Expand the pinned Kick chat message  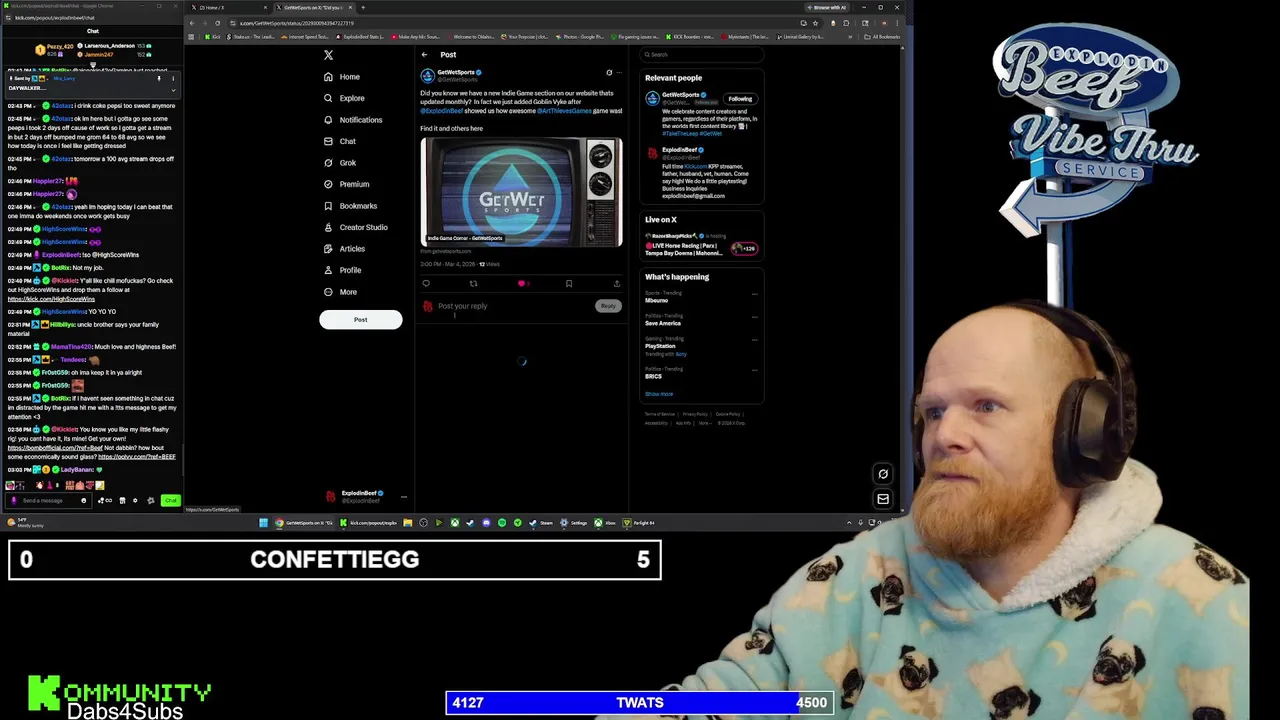pos(173,89)
